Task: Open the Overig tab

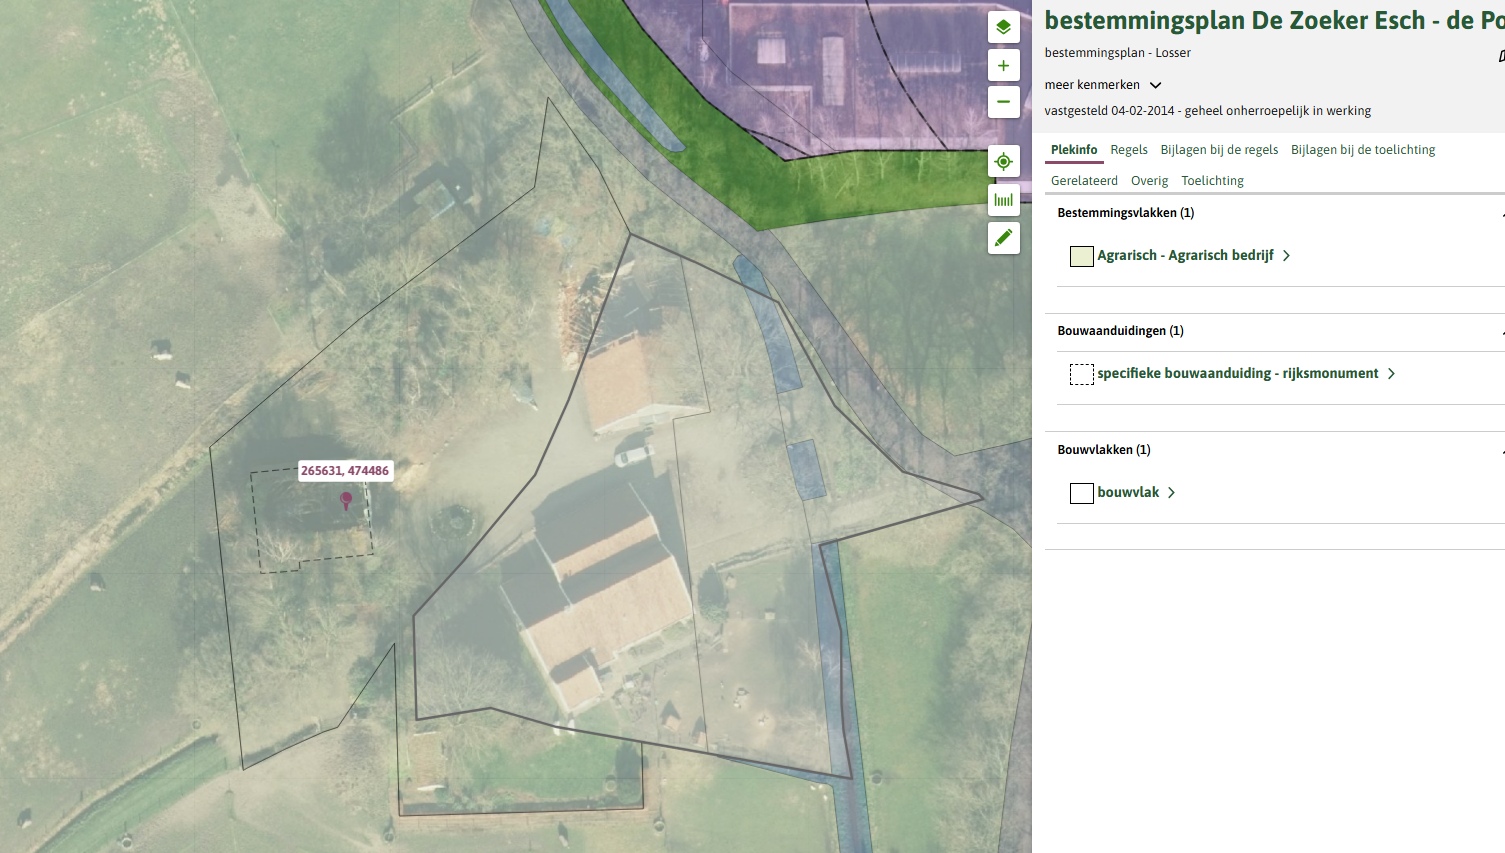Action: coord(1149,181)
